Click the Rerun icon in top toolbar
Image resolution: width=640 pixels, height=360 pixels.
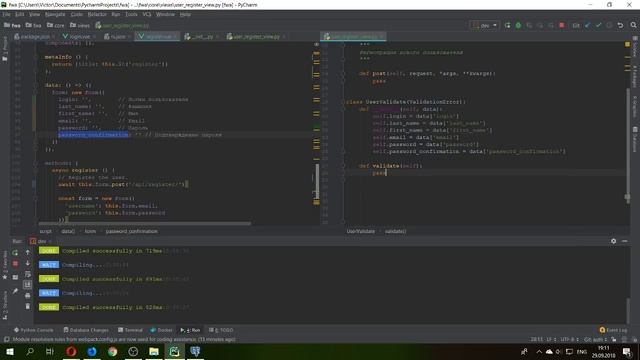coord(507,25)
